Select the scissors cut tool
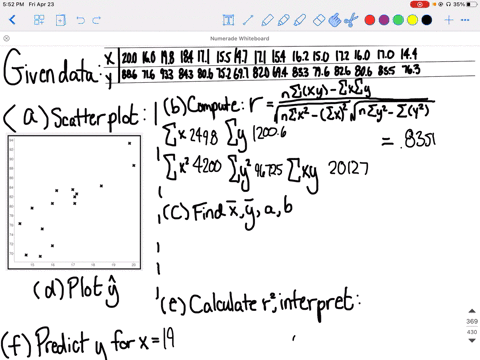The height and width of the screenshot is (360, 480). coord(351,20)
